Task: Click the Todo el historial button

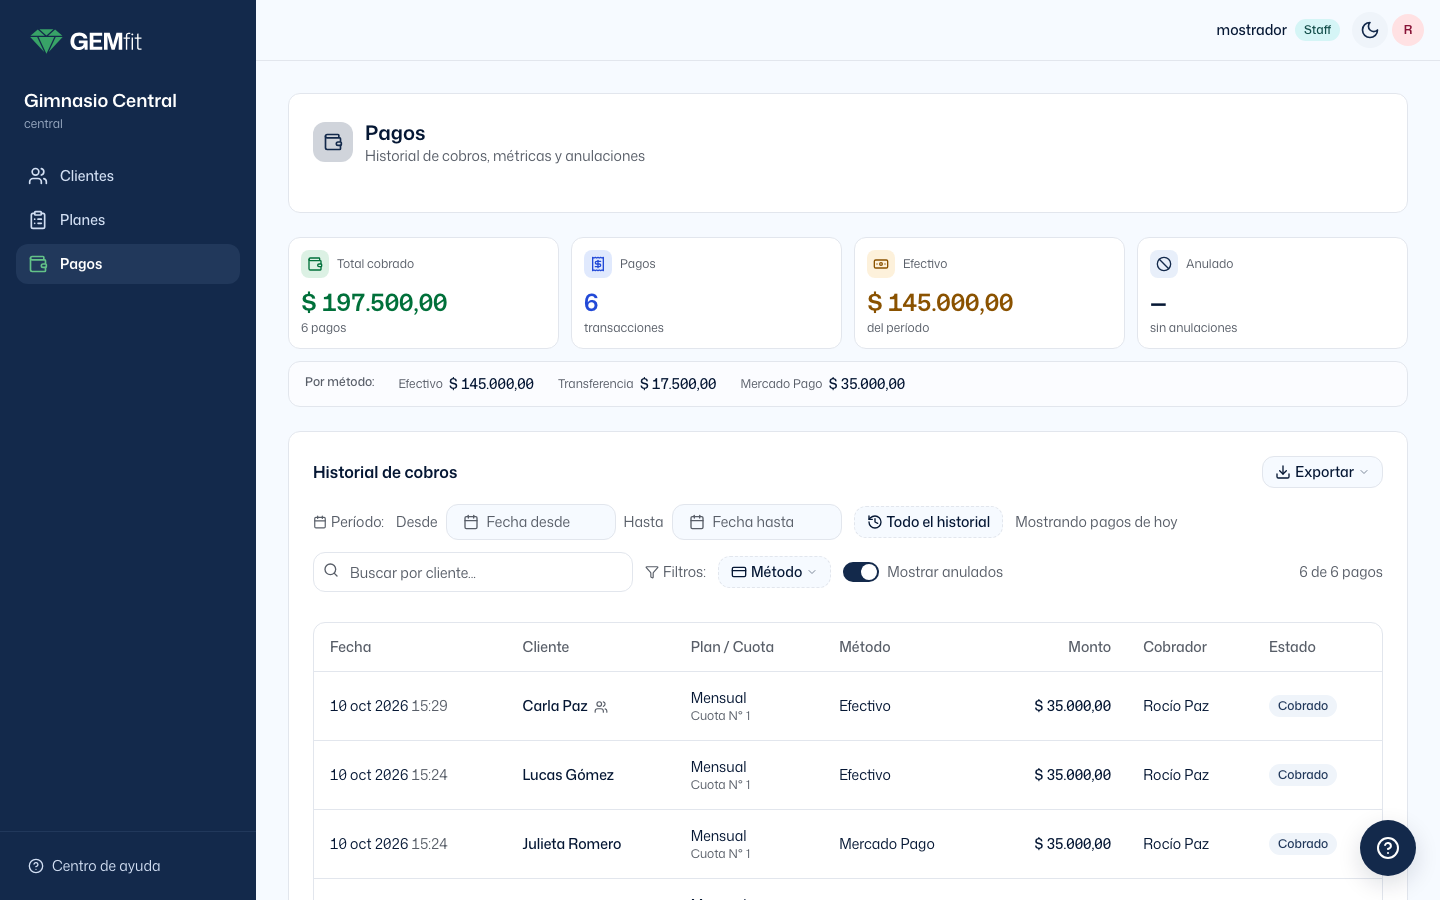Action: coord(928,522)
